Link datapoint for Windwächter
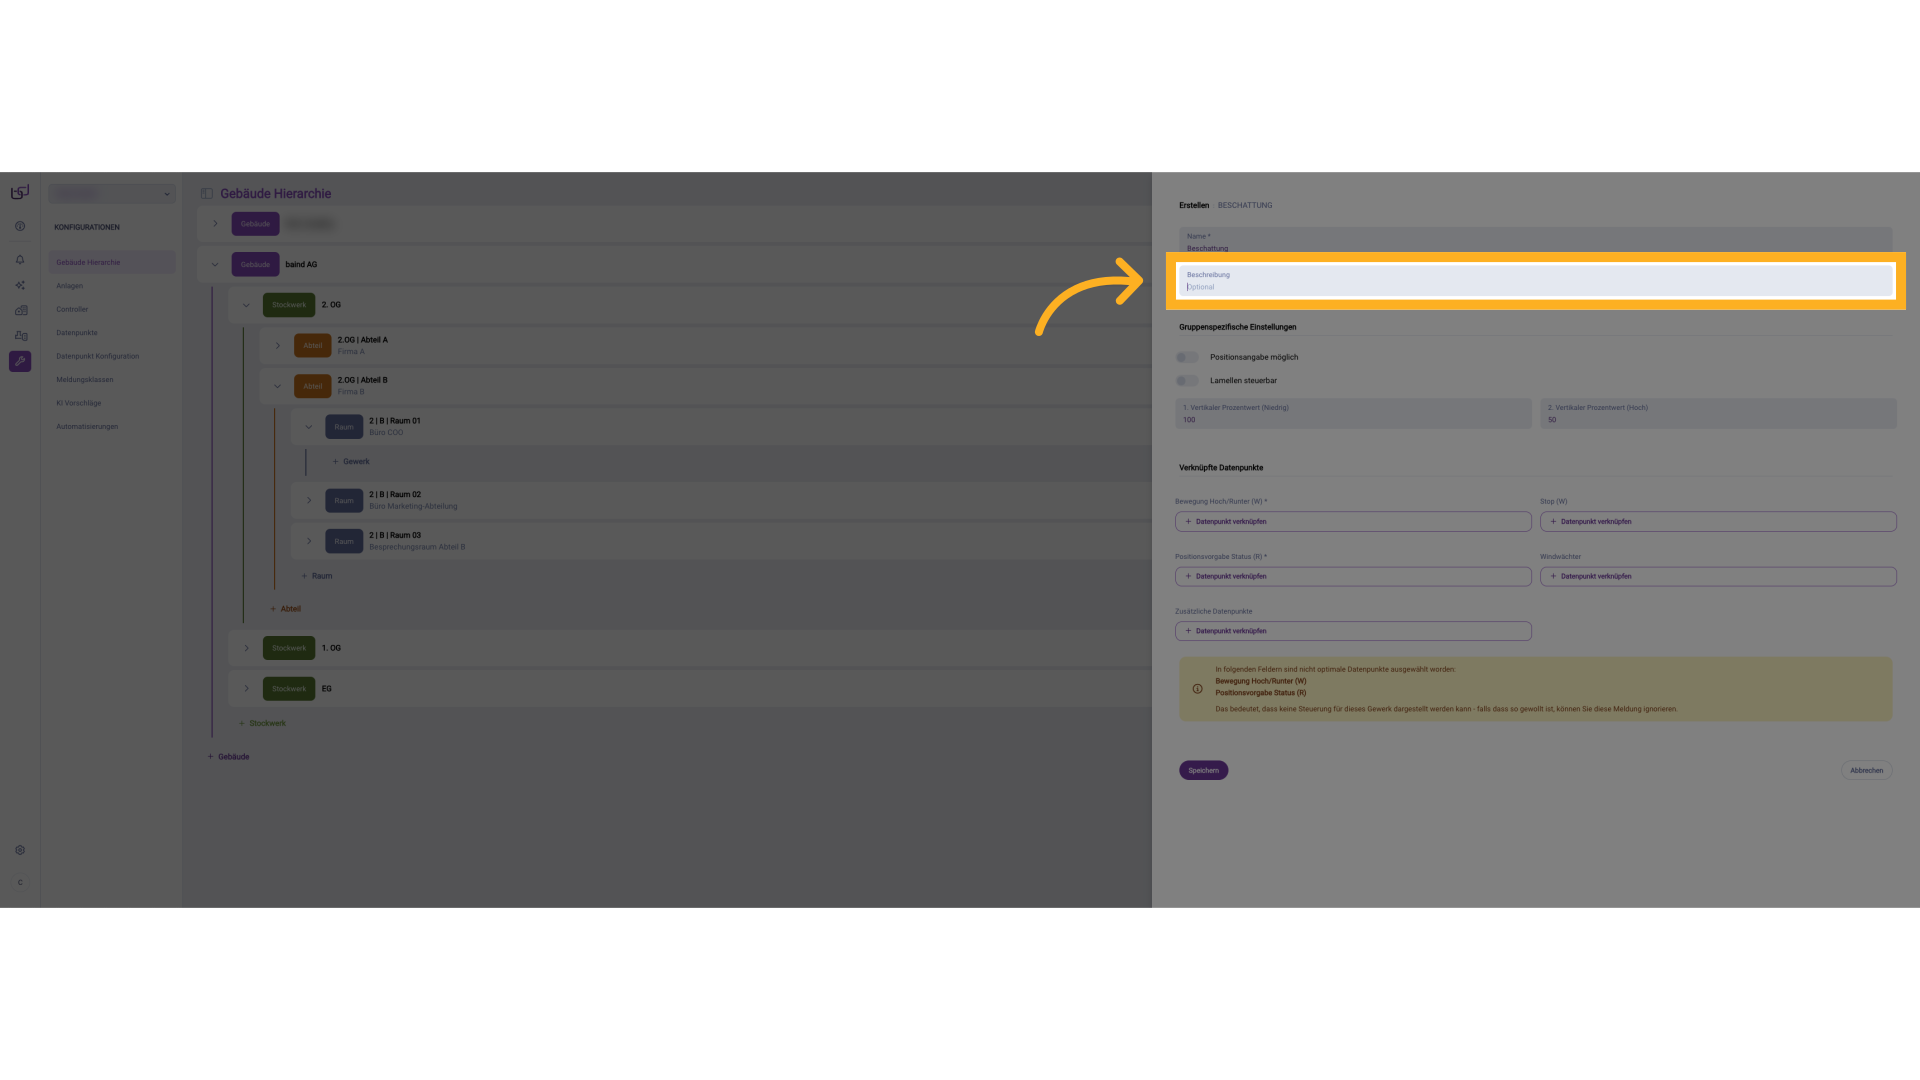The width and height of the screenshot is (1920, 1080). pyautogui.click(x=1717, y=577)
